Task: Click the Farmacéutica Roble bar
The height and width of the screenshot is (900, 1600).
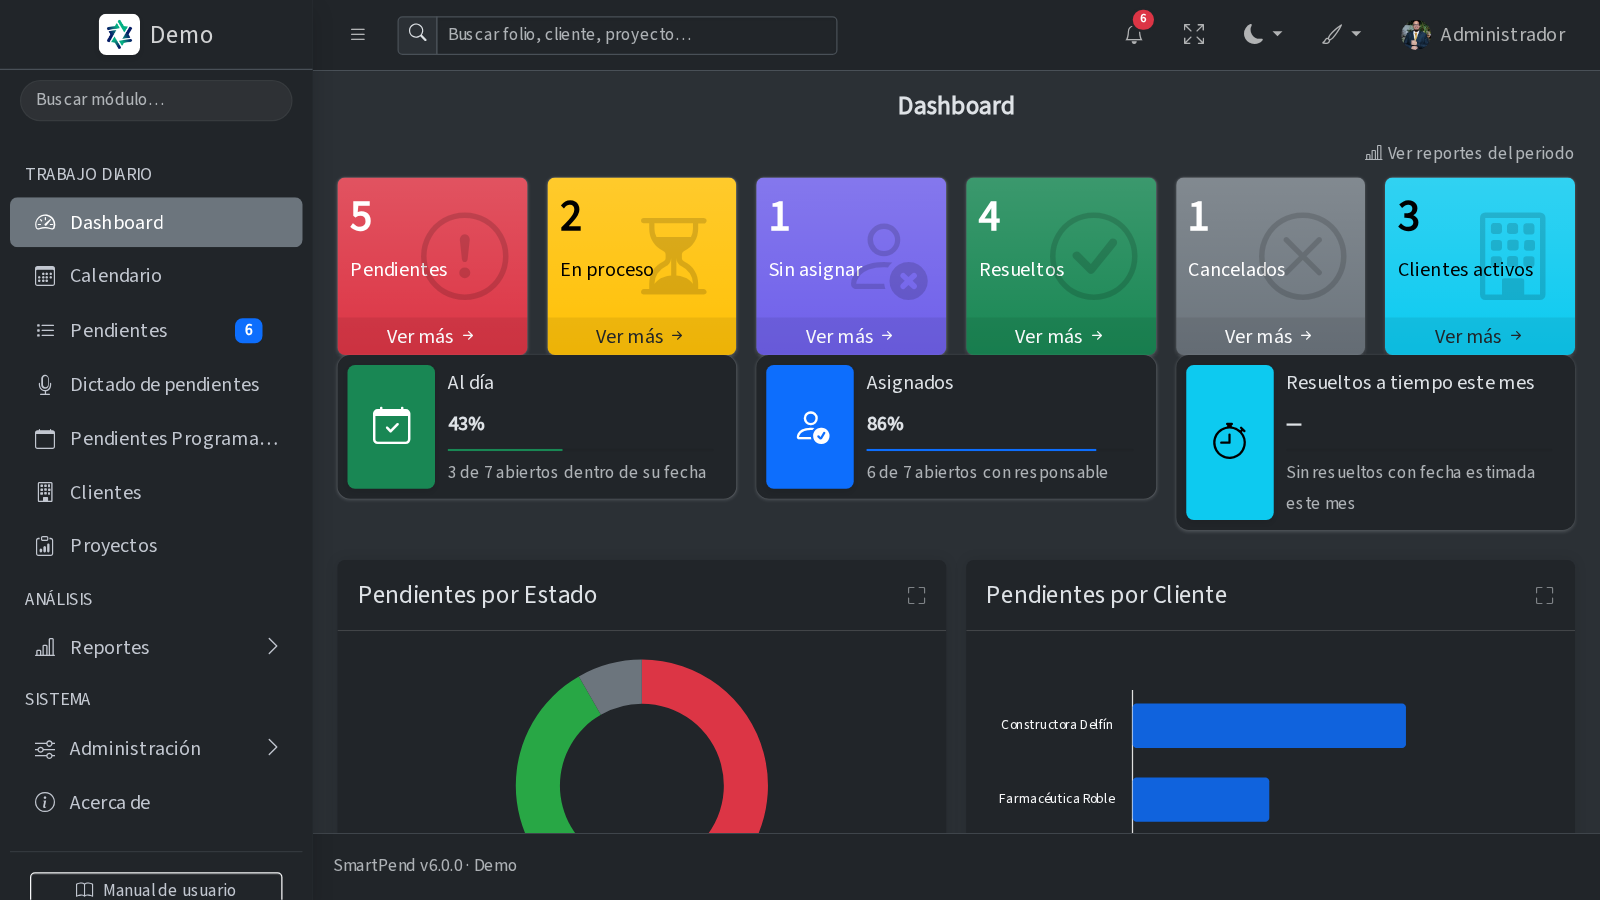Action: 1201,800
